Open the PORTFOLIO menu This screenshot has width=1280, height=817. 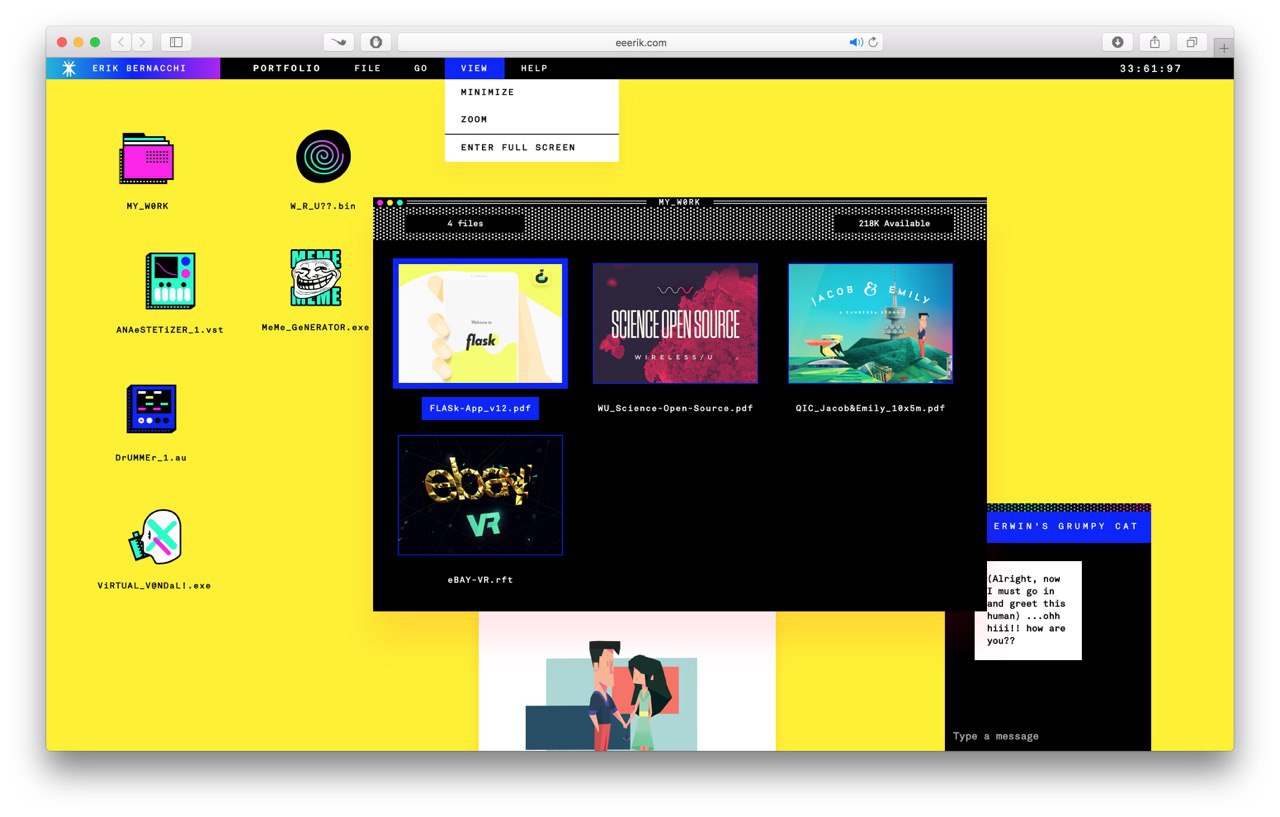point(287,68)
